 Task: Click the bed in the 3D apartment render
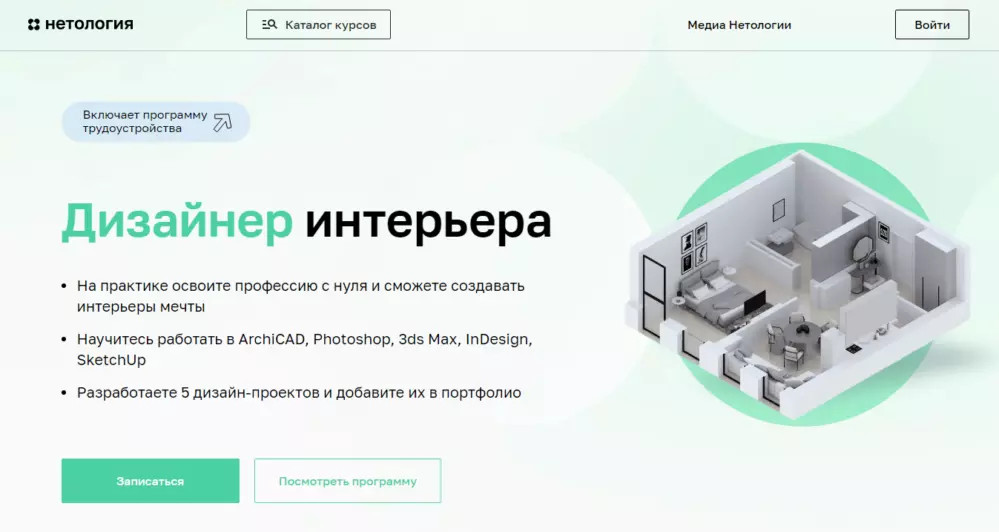716,291
